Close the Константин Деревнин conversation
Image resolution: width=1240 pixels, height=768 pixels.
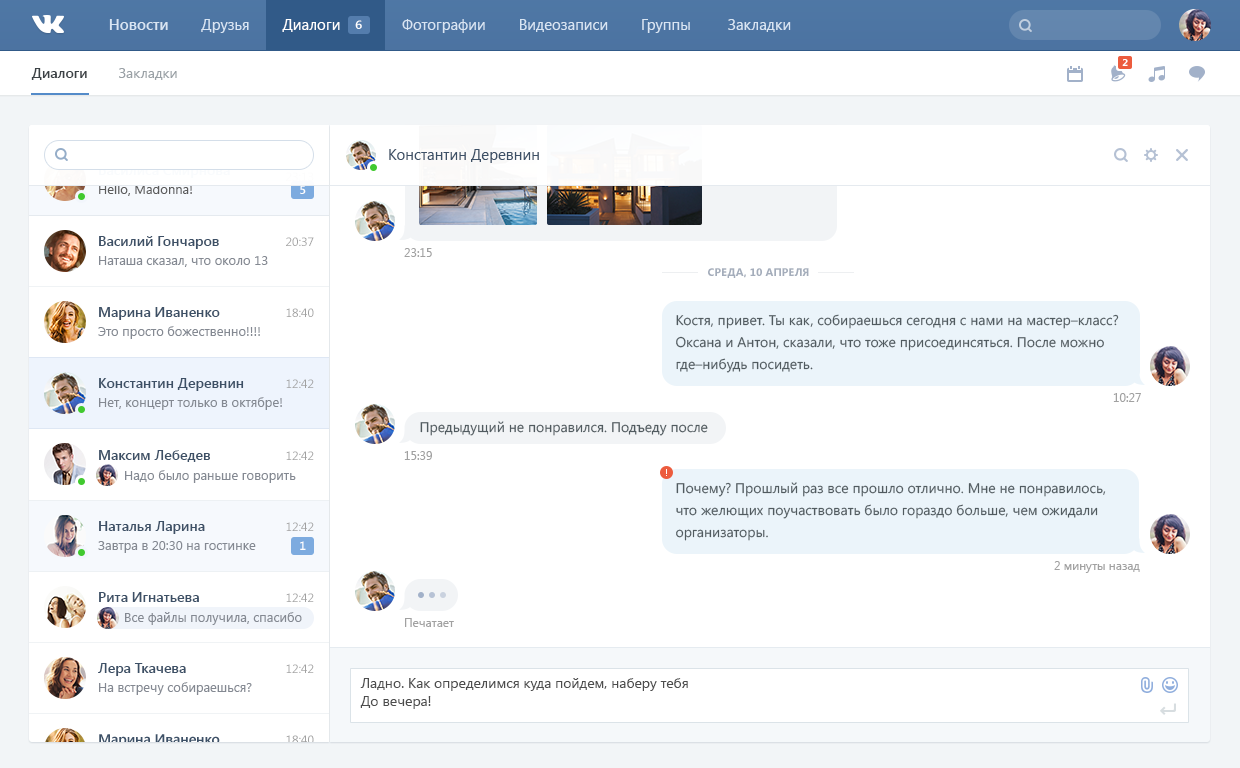[1182, 155]
